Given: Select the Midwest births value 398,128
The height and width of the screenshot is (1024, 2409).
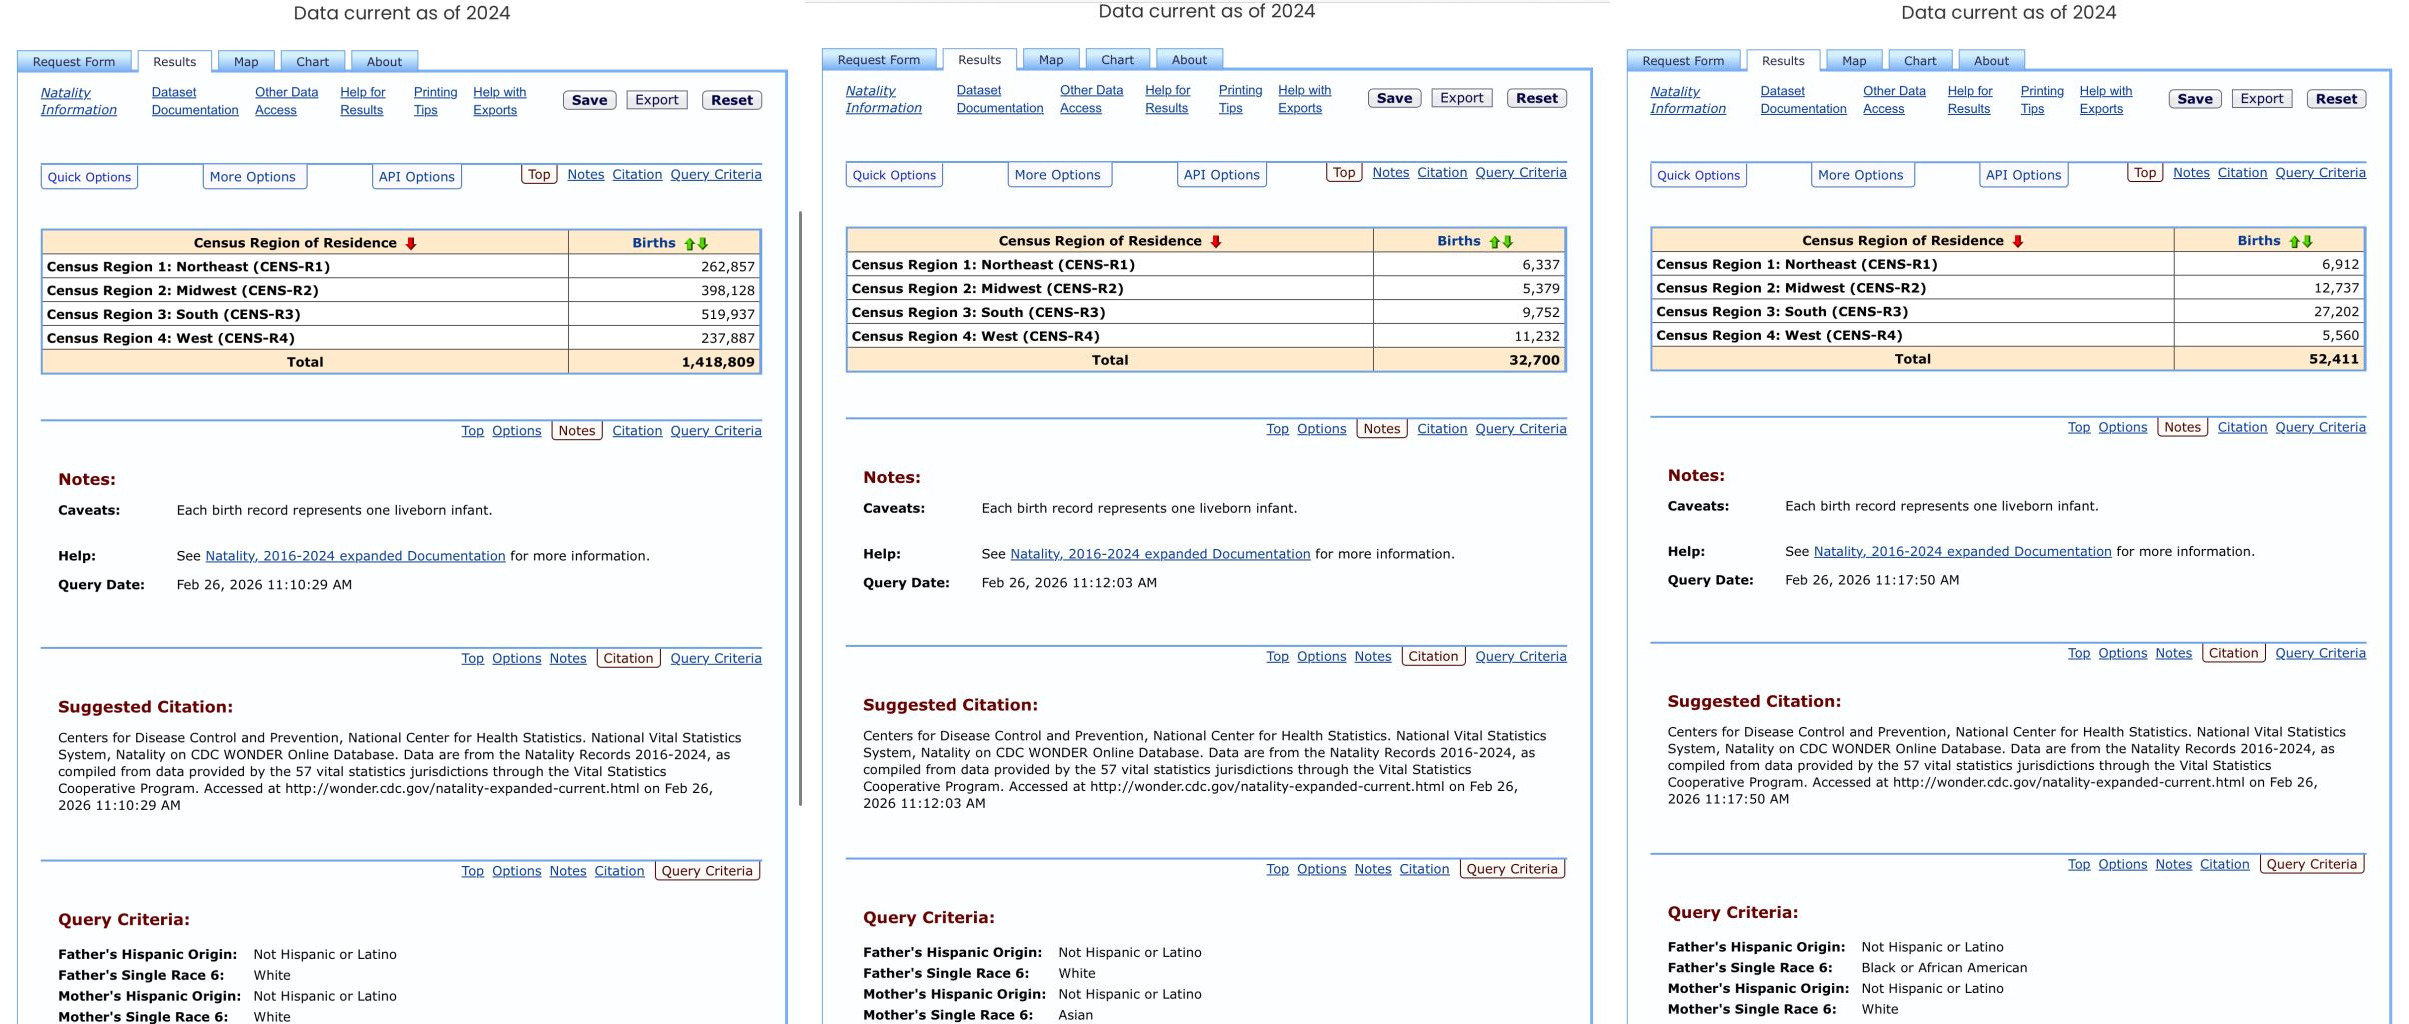Looking at the screenshot, I should [728, 291].
